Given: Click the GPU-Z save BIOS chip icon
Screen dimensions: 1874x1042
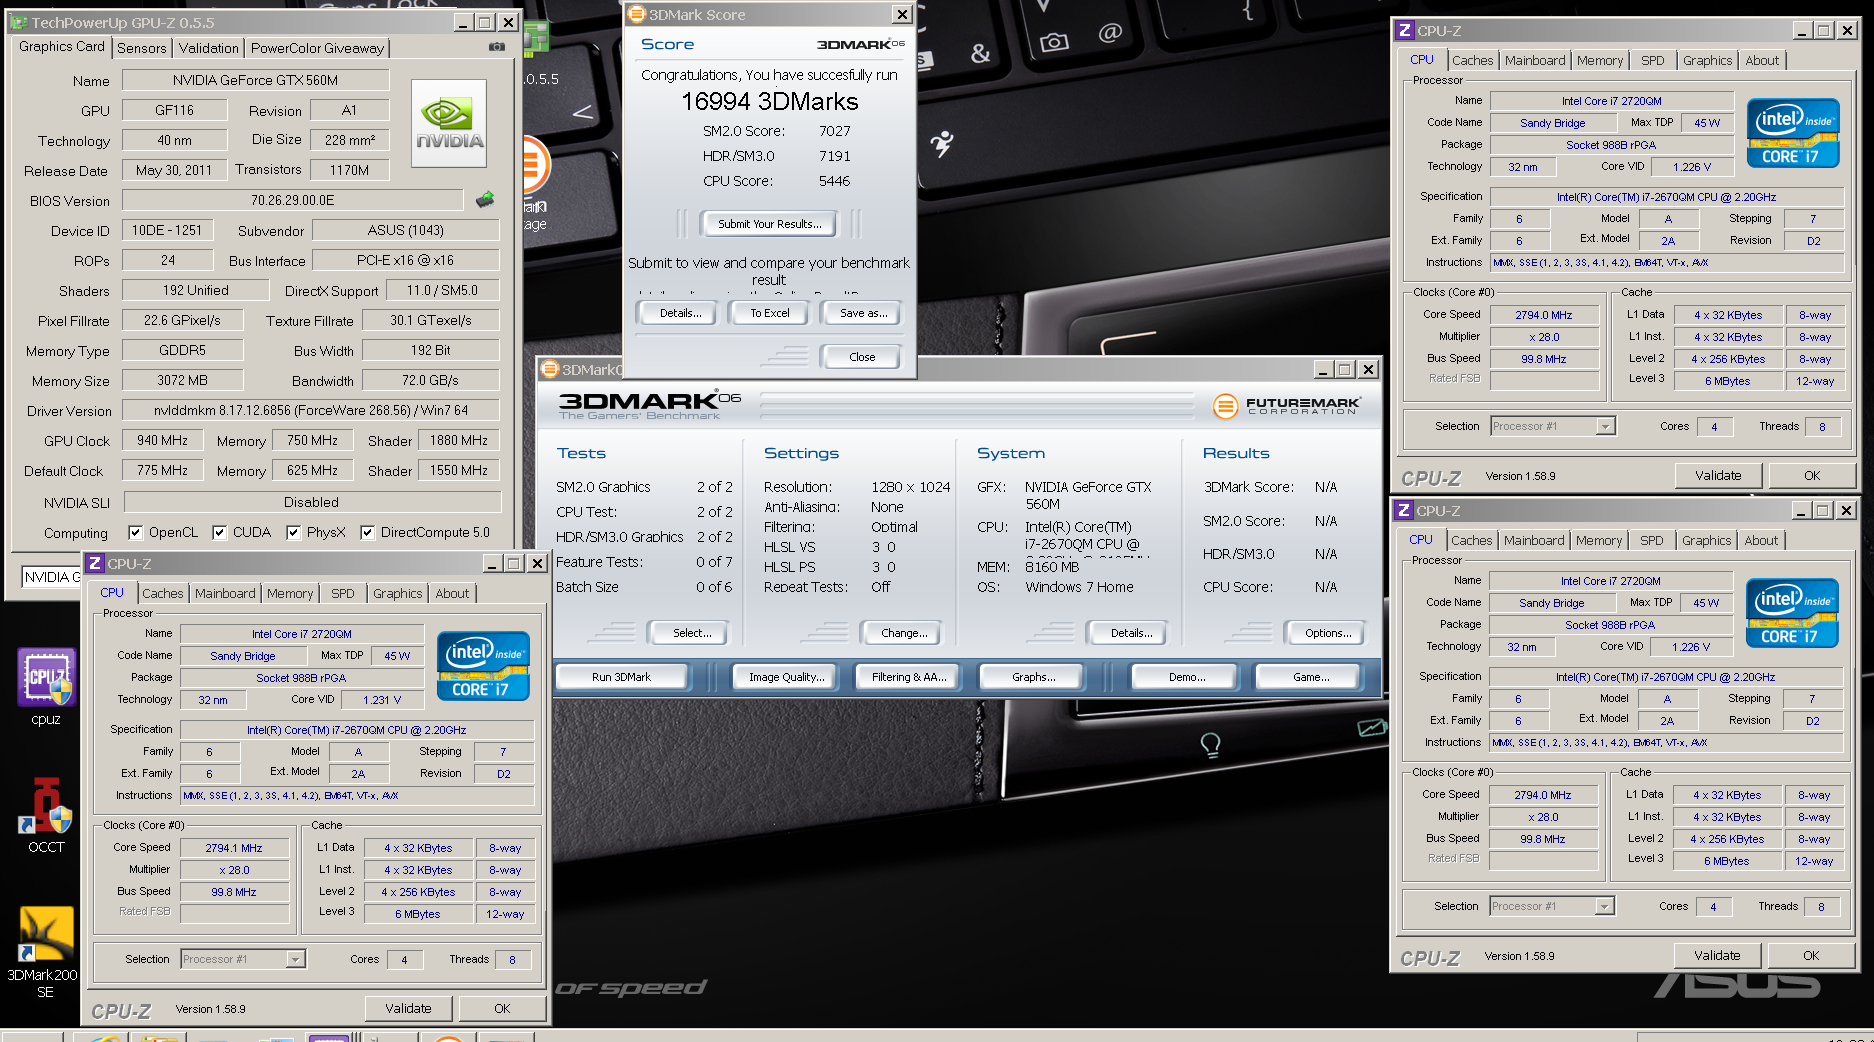Looking at the screenshot, I should click(485, 200).
